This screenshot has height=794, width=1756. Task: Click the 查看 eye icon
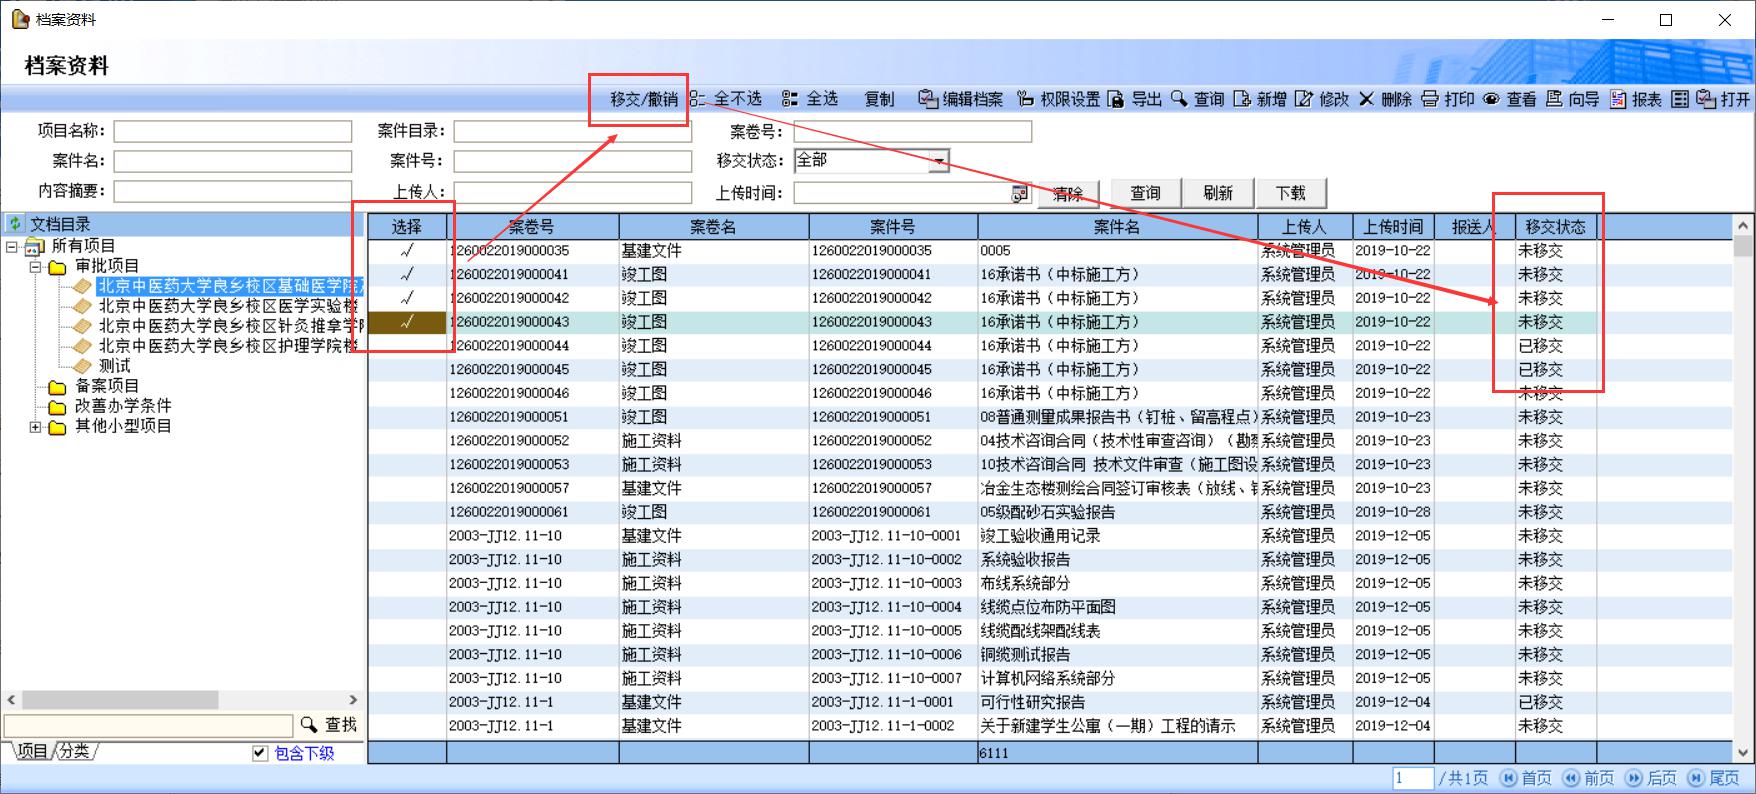pos(1491,99)
